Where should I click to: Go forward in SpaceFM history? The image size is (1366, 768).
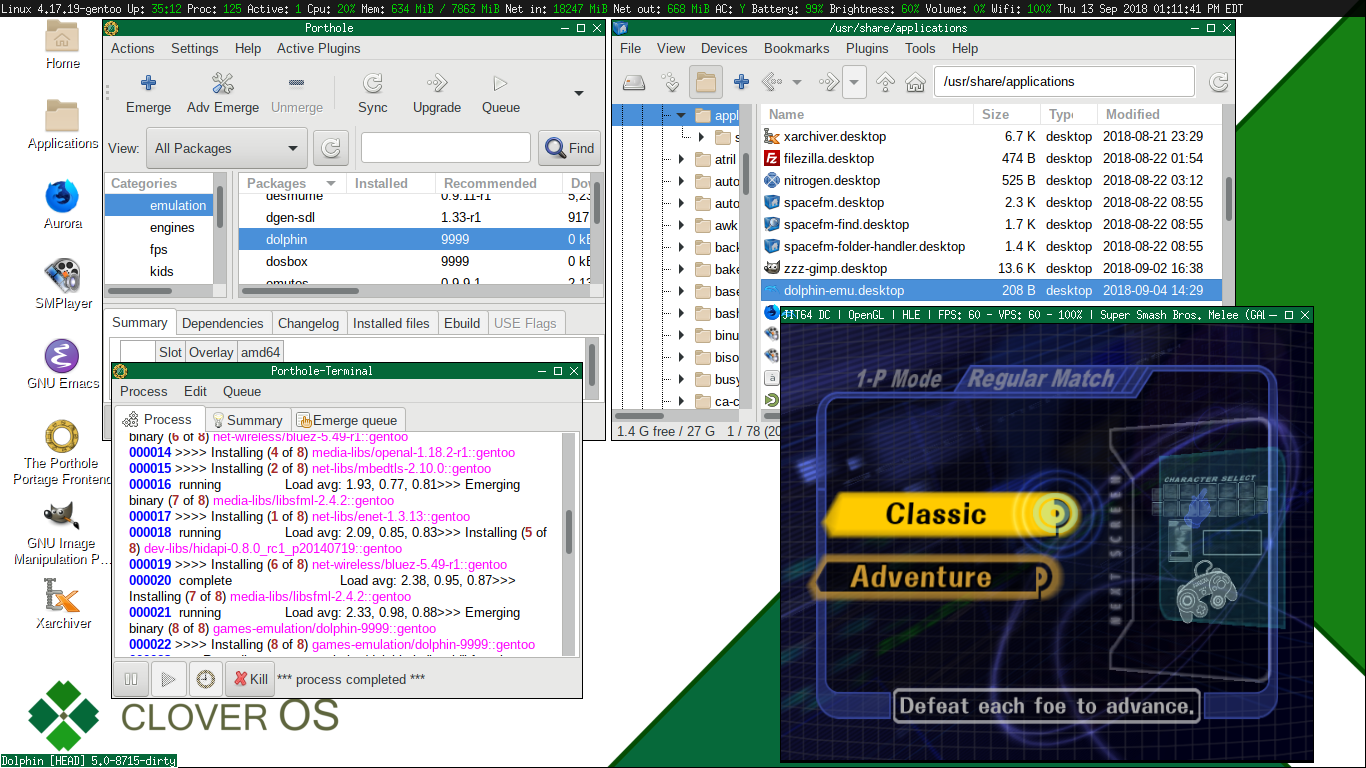(x=828, y=82)
